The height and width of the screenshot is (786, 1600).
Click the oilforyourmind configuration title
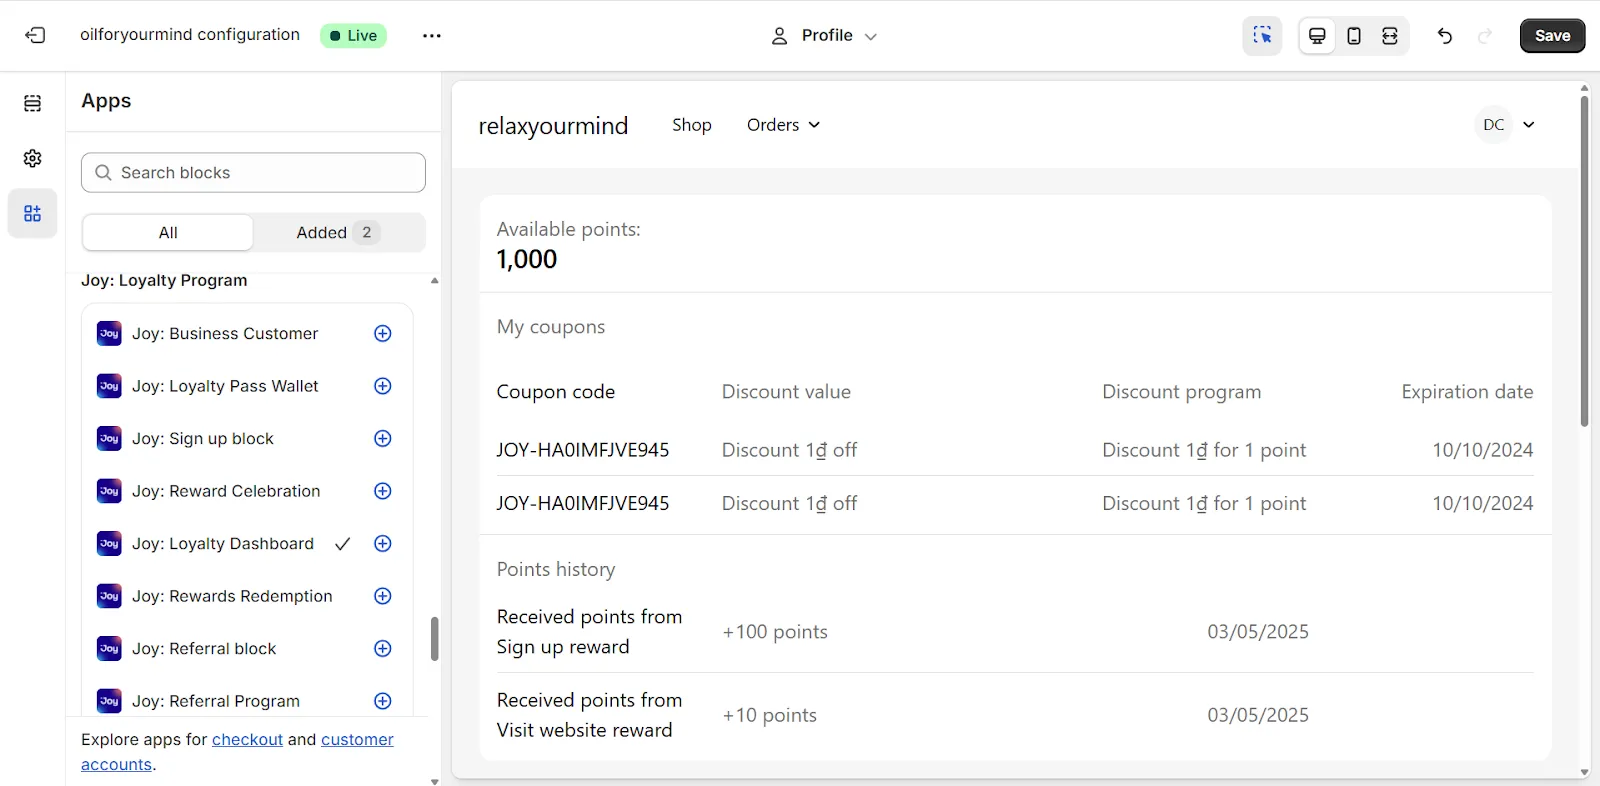point(190,34)
